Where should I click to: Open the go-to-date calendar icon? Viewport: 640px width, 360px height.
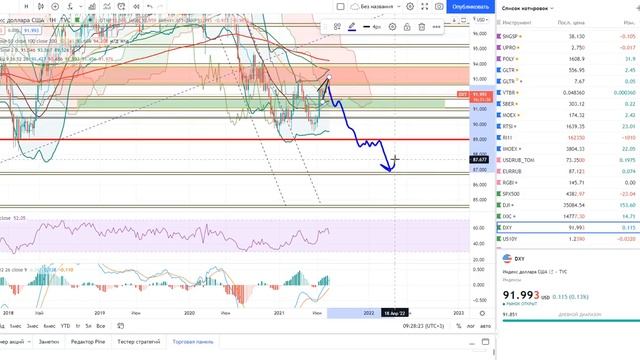click(120, 326)
